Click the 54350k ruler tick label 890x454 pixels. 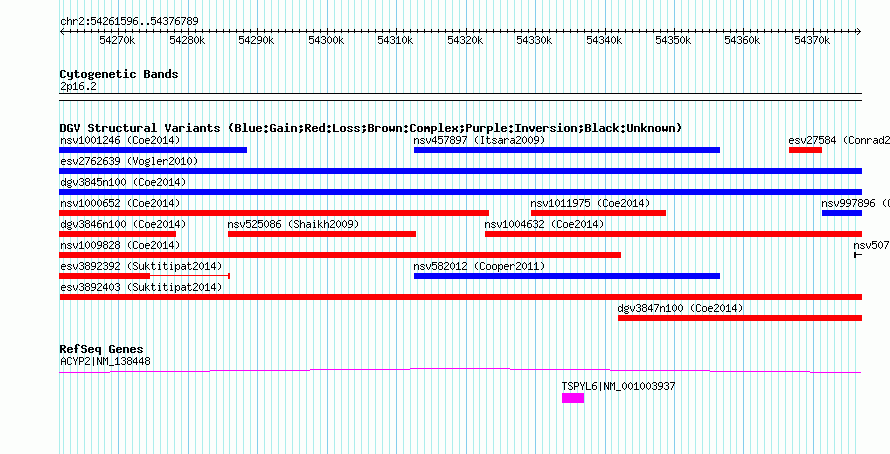pos(673,40)
